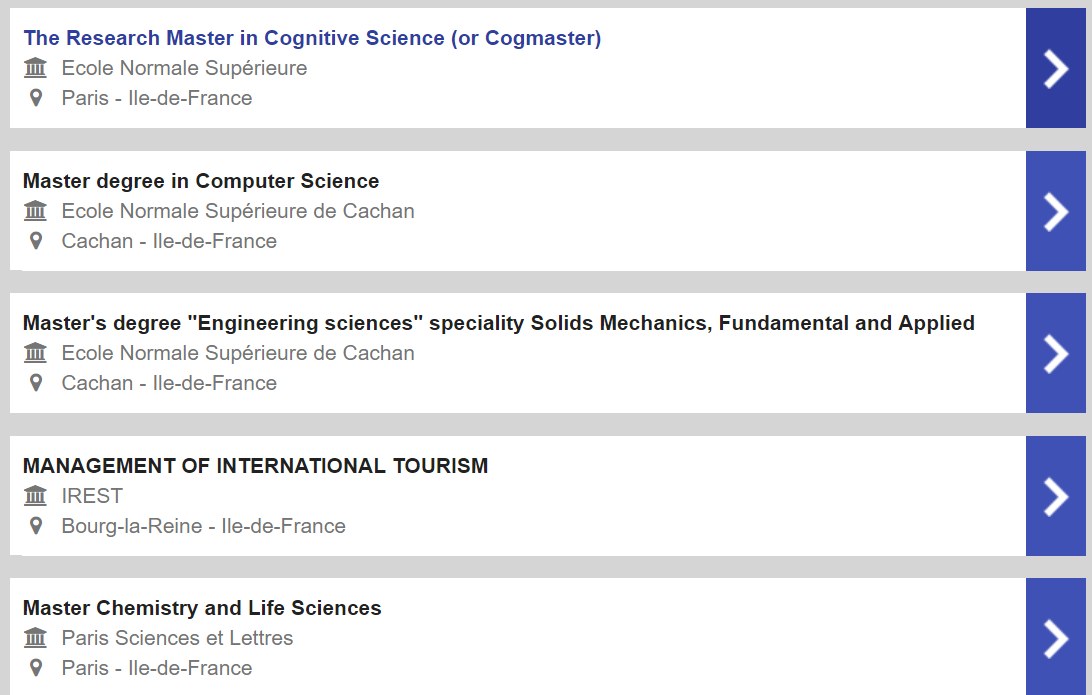Select Master degree in Computer Science title

coord(201,181)
